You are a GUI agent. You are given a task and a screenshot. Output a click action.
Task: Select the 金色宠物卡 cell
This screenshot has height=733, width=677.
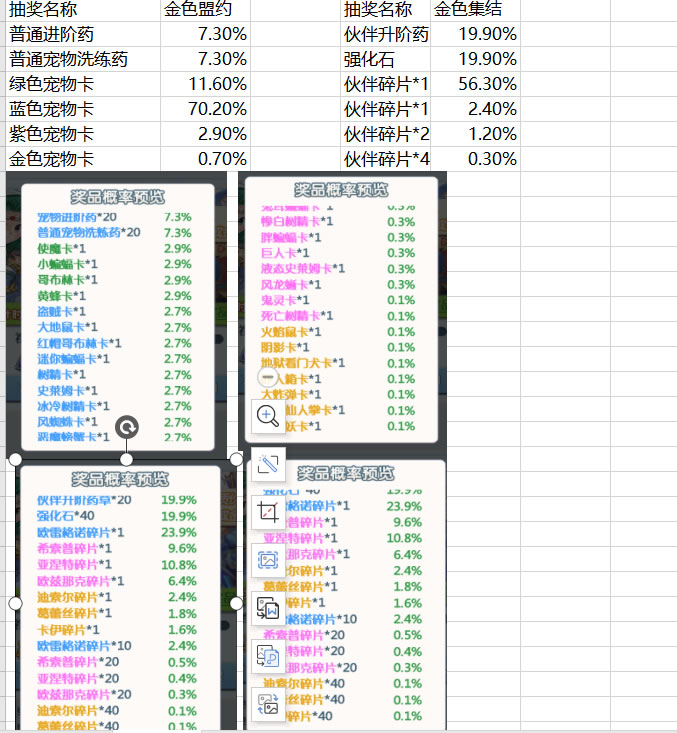click(83, 159)
